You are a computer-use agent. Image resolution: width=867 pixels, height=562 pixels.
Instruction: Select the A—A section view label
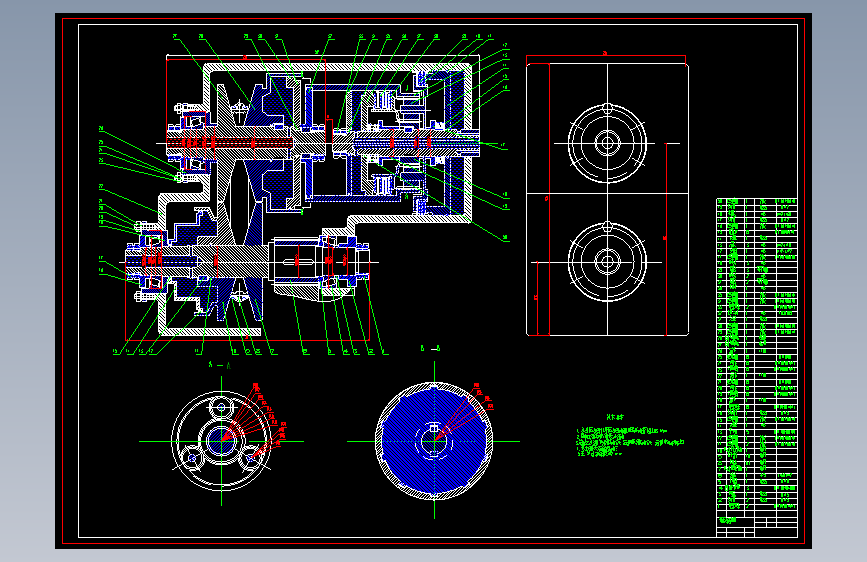pos(220,365)
